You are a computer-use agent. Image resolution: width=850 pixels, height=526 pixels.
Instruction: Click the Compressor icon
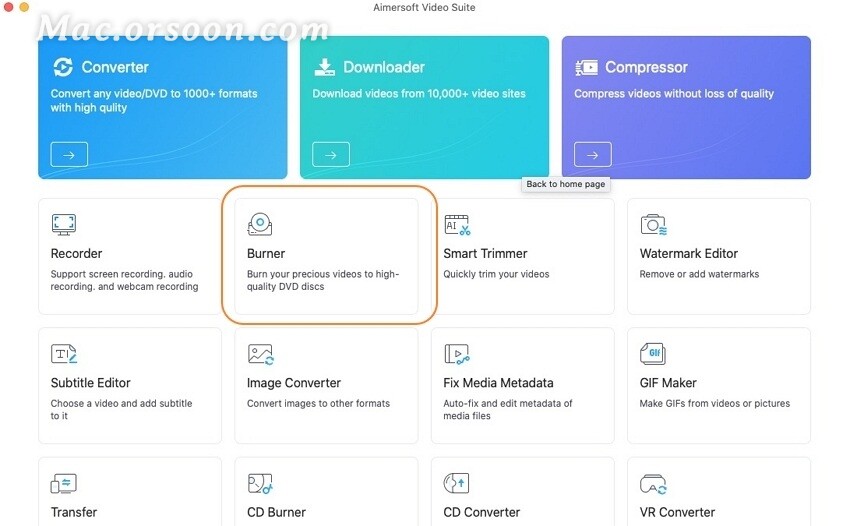point(587,67)
